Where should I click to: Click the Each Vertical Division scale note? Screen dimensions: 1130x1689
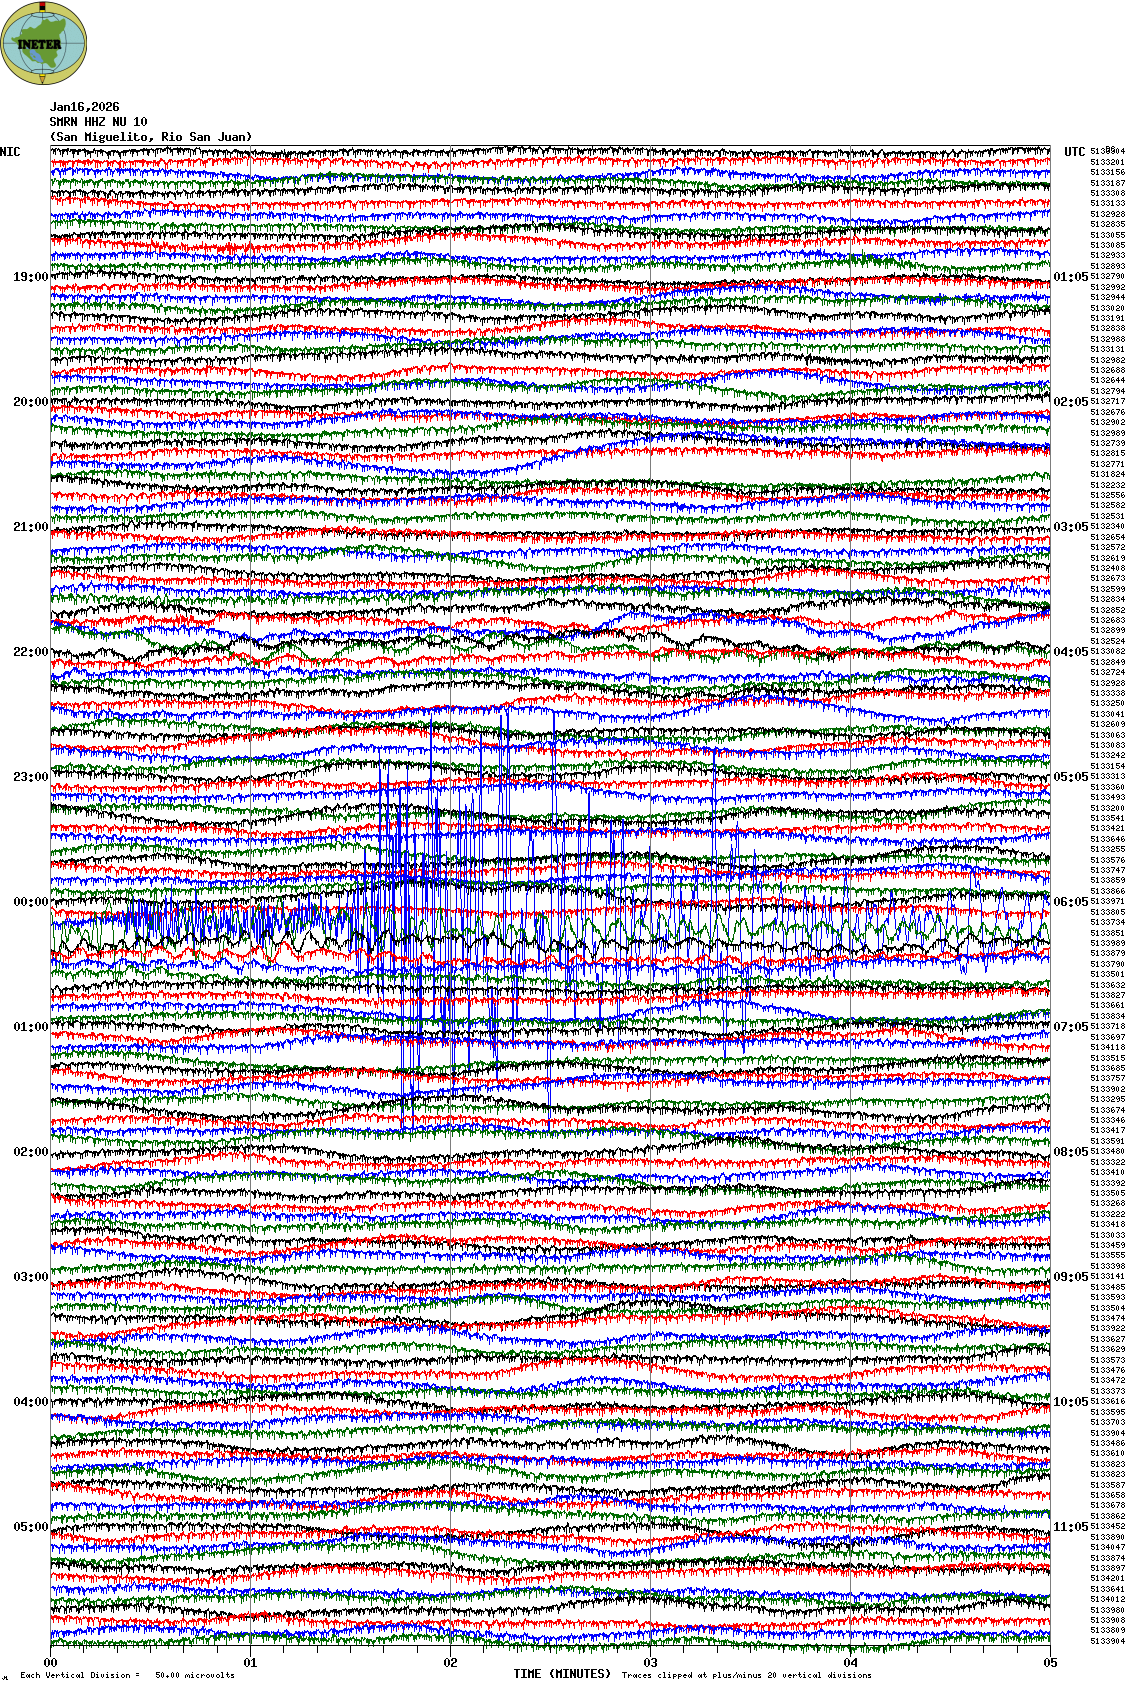[127, 1675]
